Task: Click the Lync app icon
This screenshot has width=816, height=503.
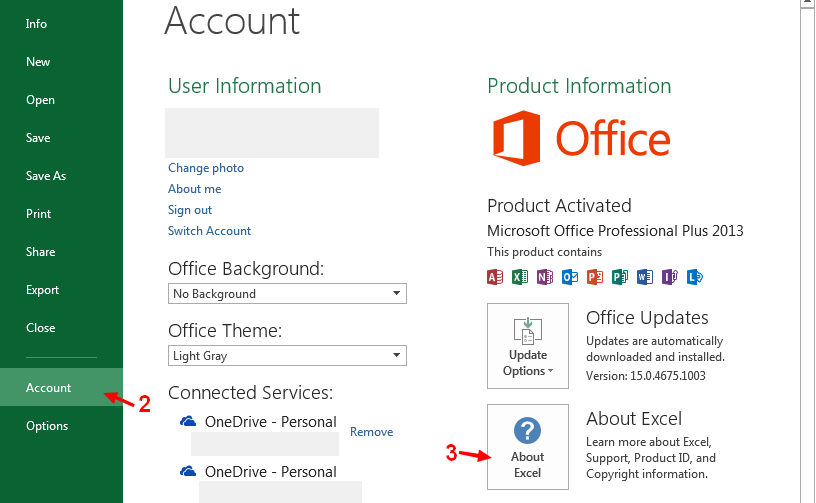Action: [x=695, y=277]
